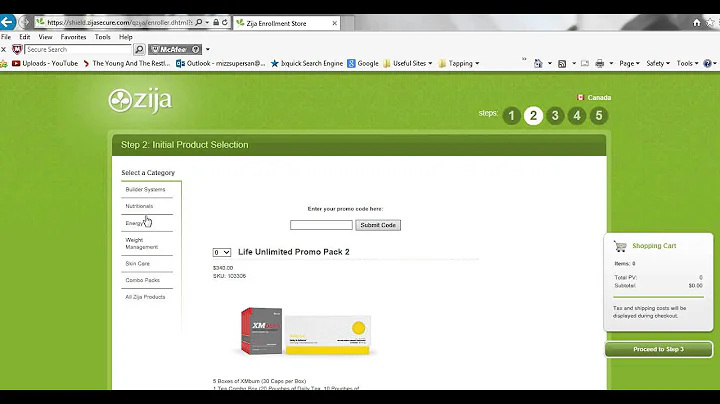
Task: Go to step 5 circle
Action: 599,116
